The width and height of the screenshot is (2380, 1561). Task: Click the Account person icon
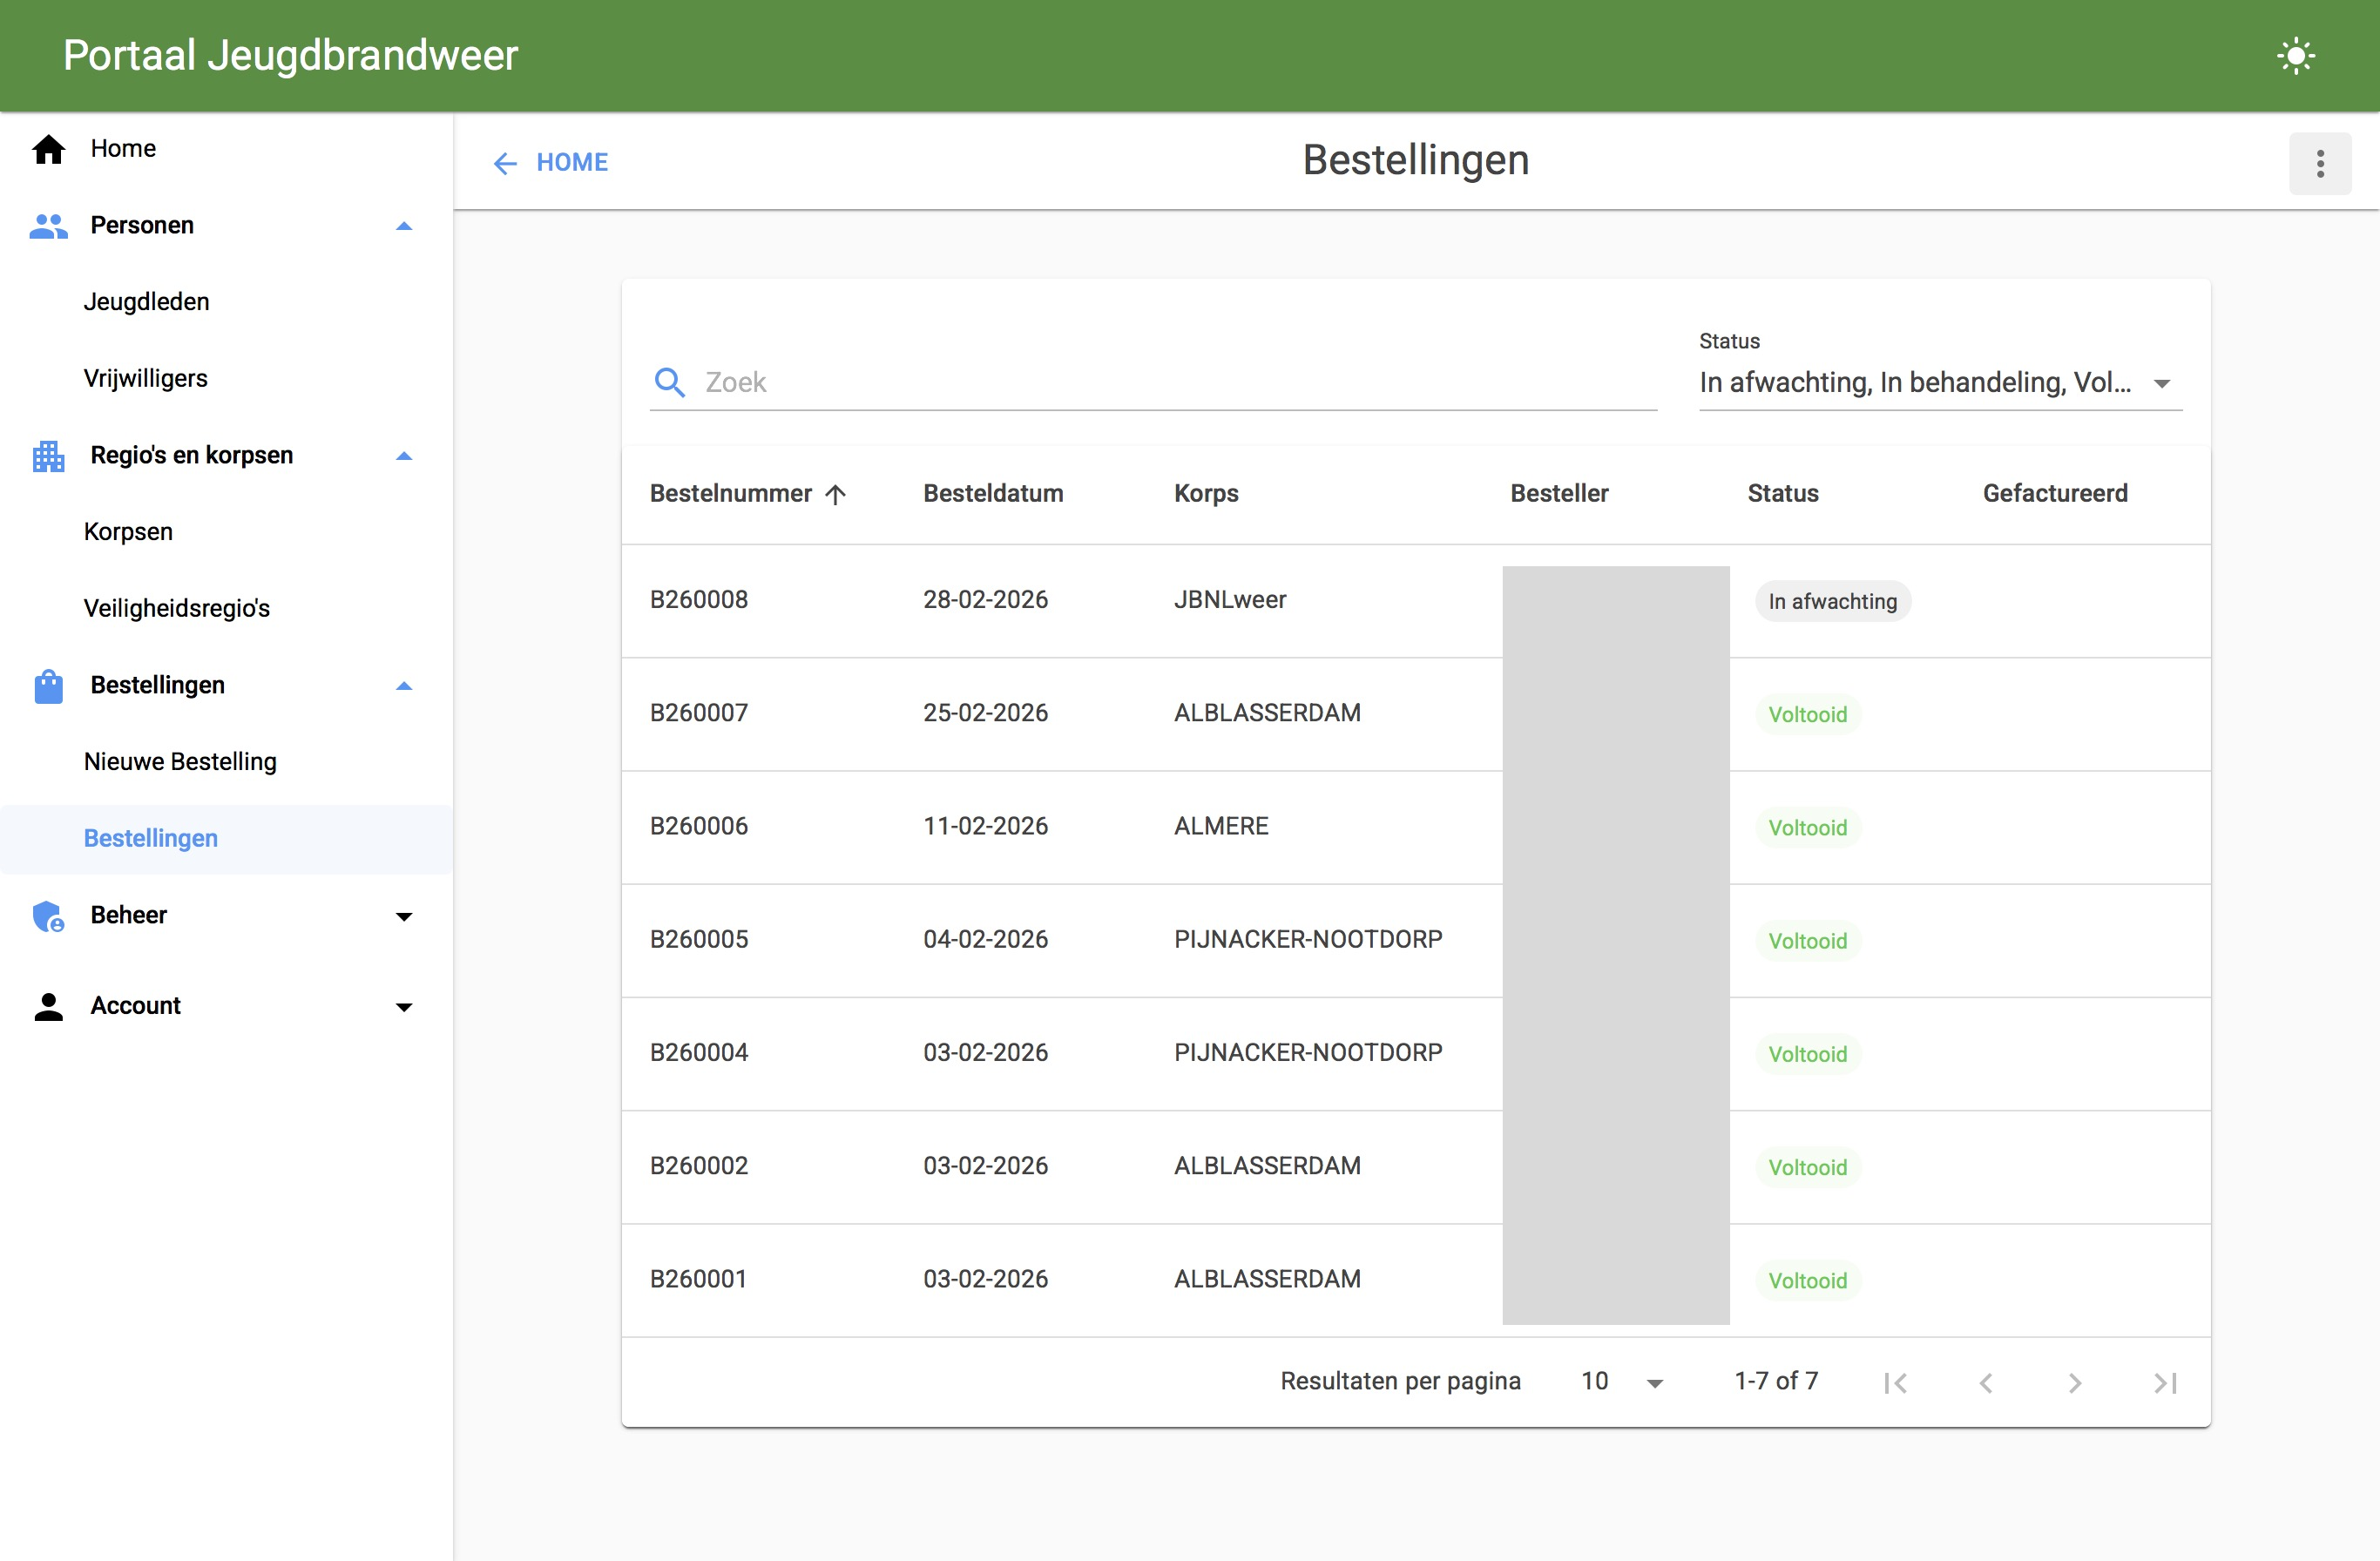coord(48,1006)
